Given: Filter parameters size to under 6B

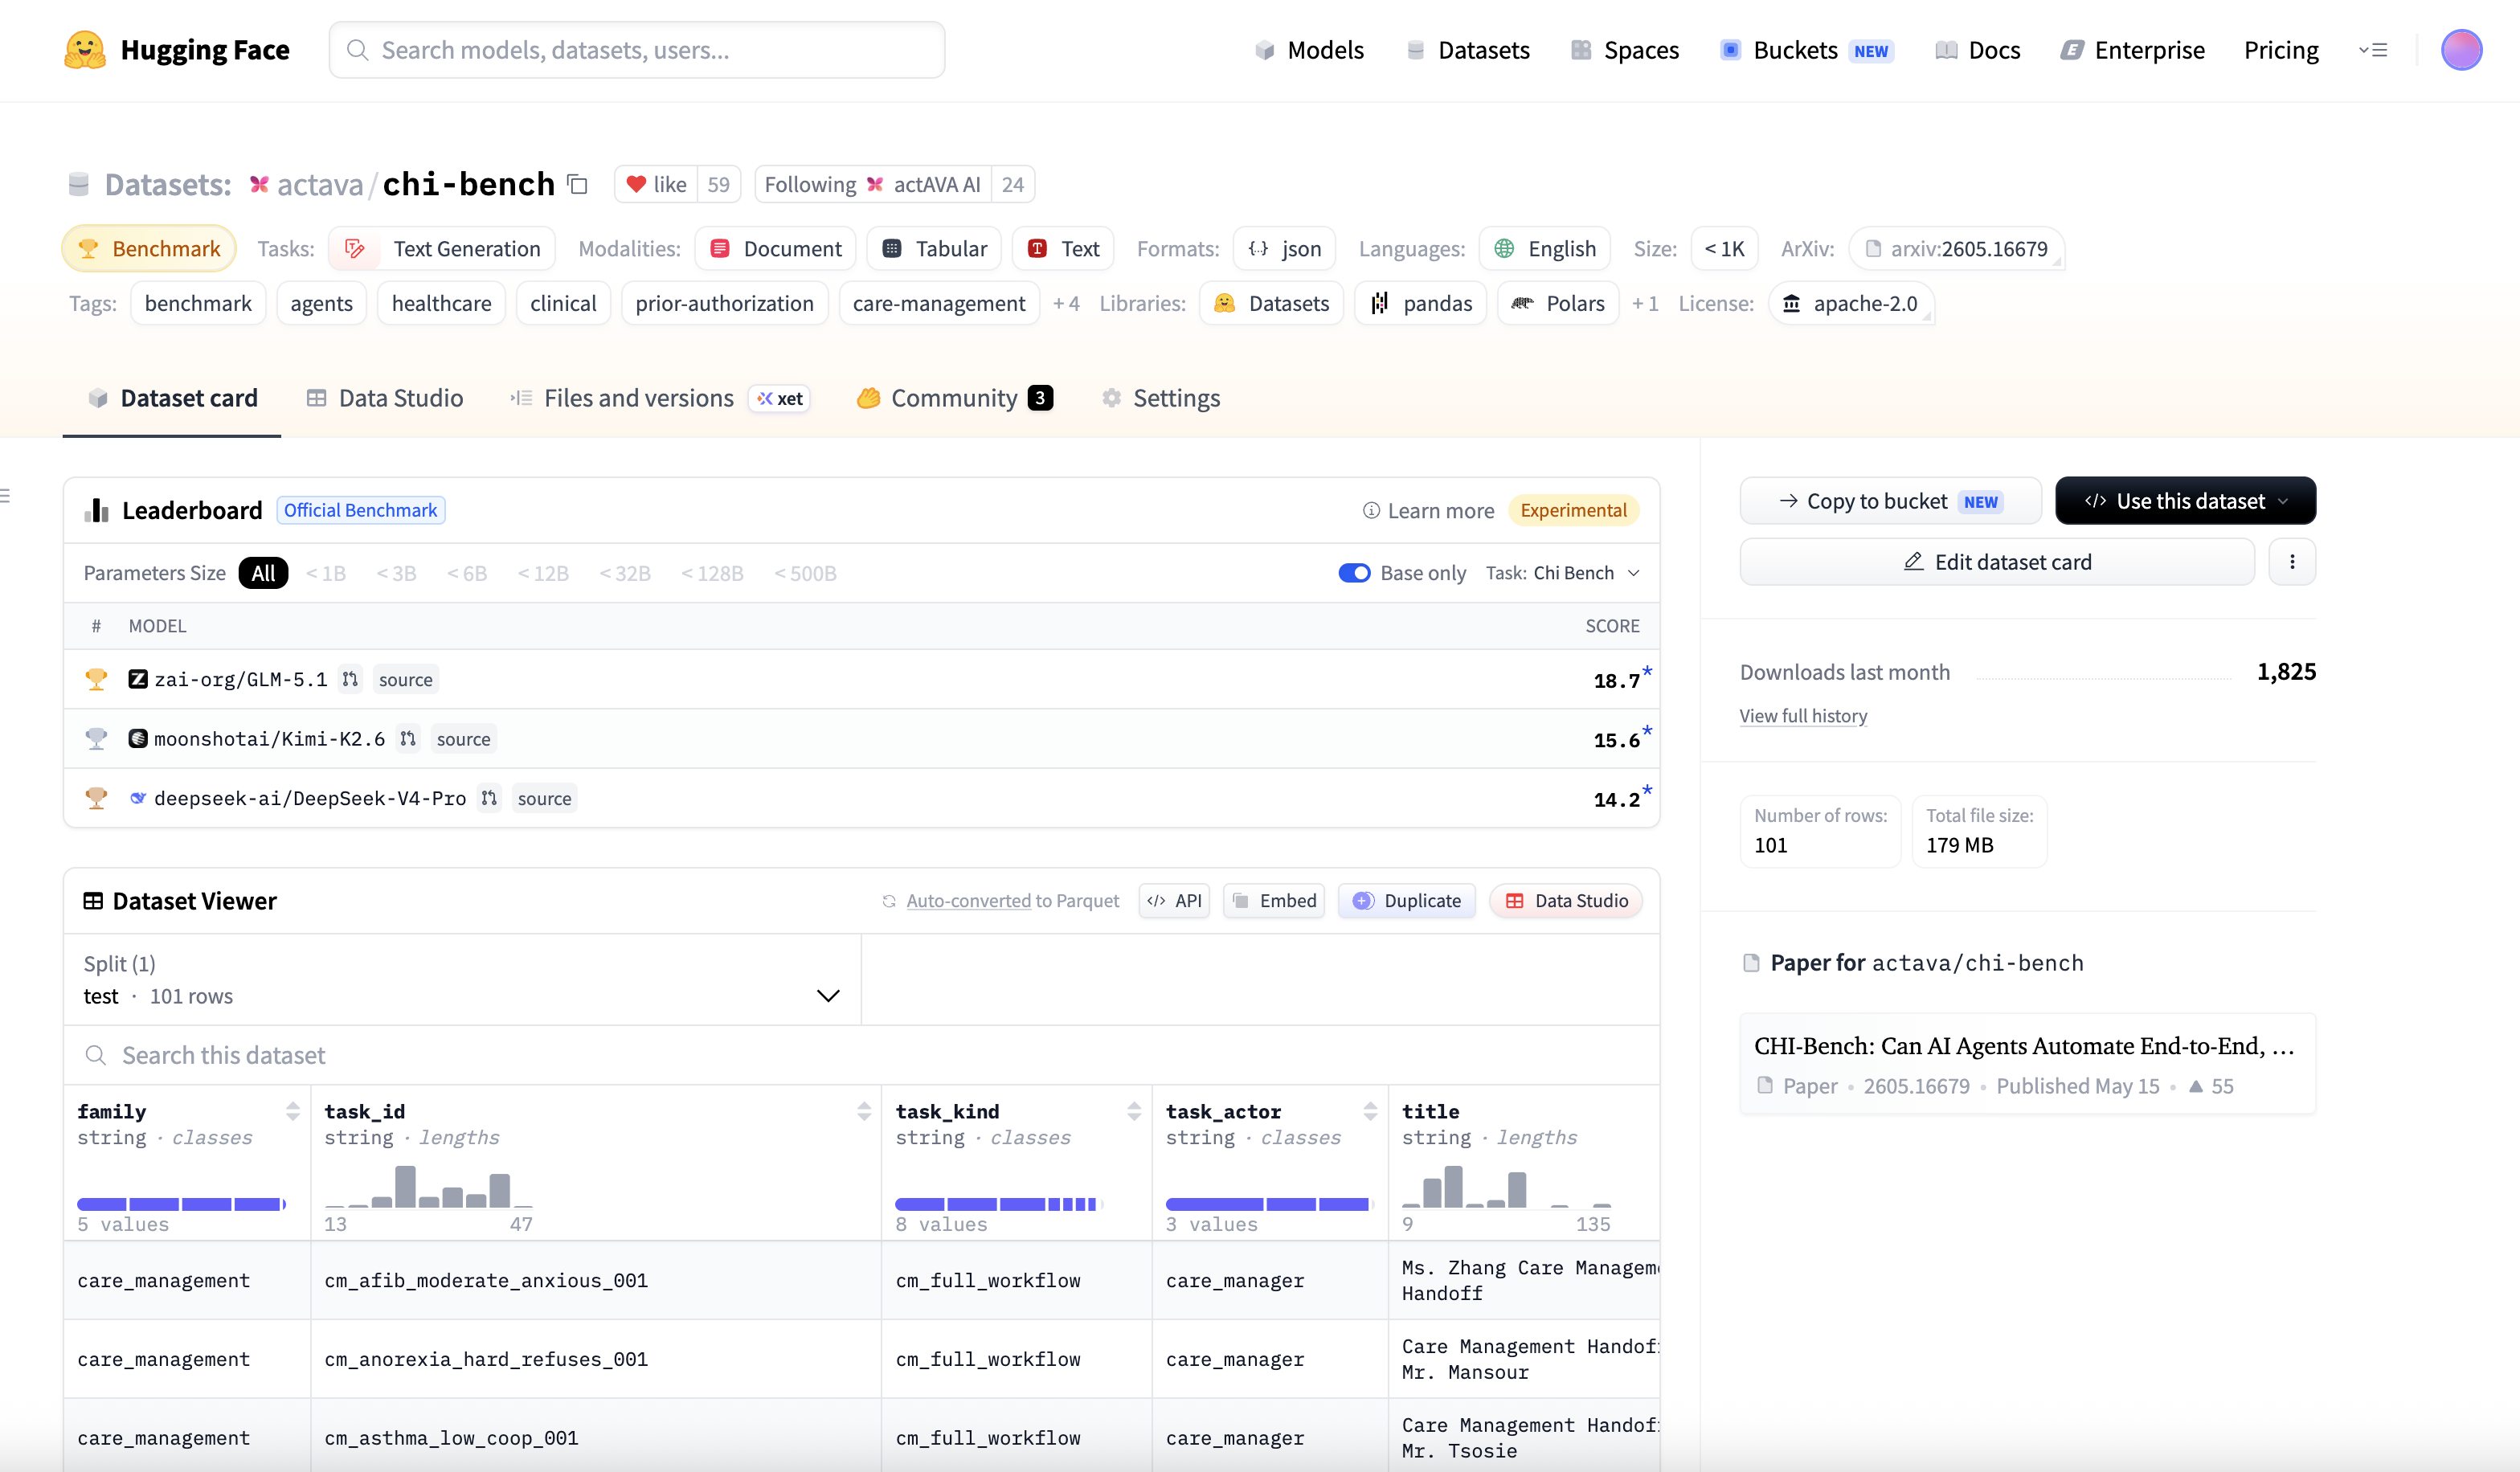Looking at the screenshot, I should 467,573.
